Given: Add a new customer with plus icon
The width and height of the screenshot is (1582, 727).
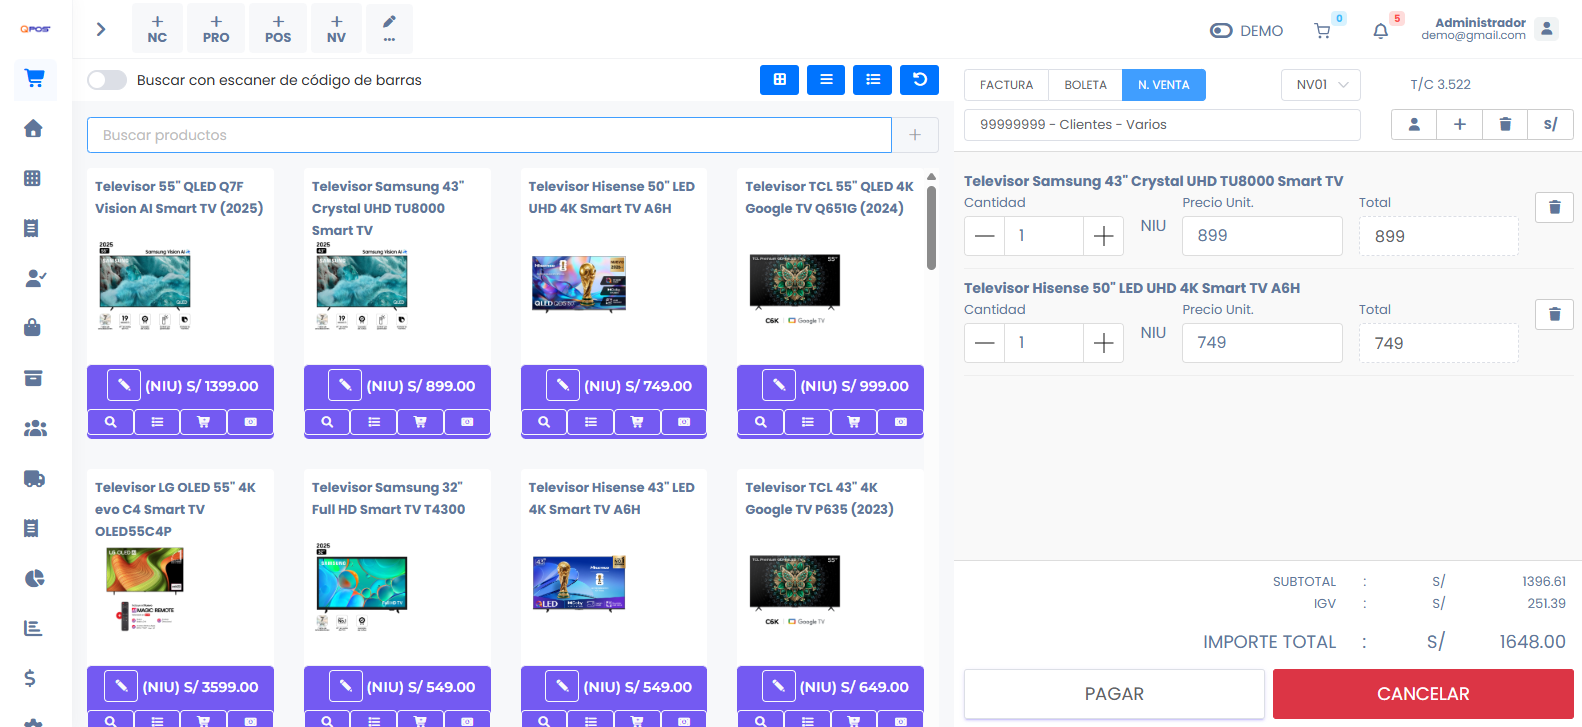Looking at the screenshot, I should click(x=1460, y=124).
